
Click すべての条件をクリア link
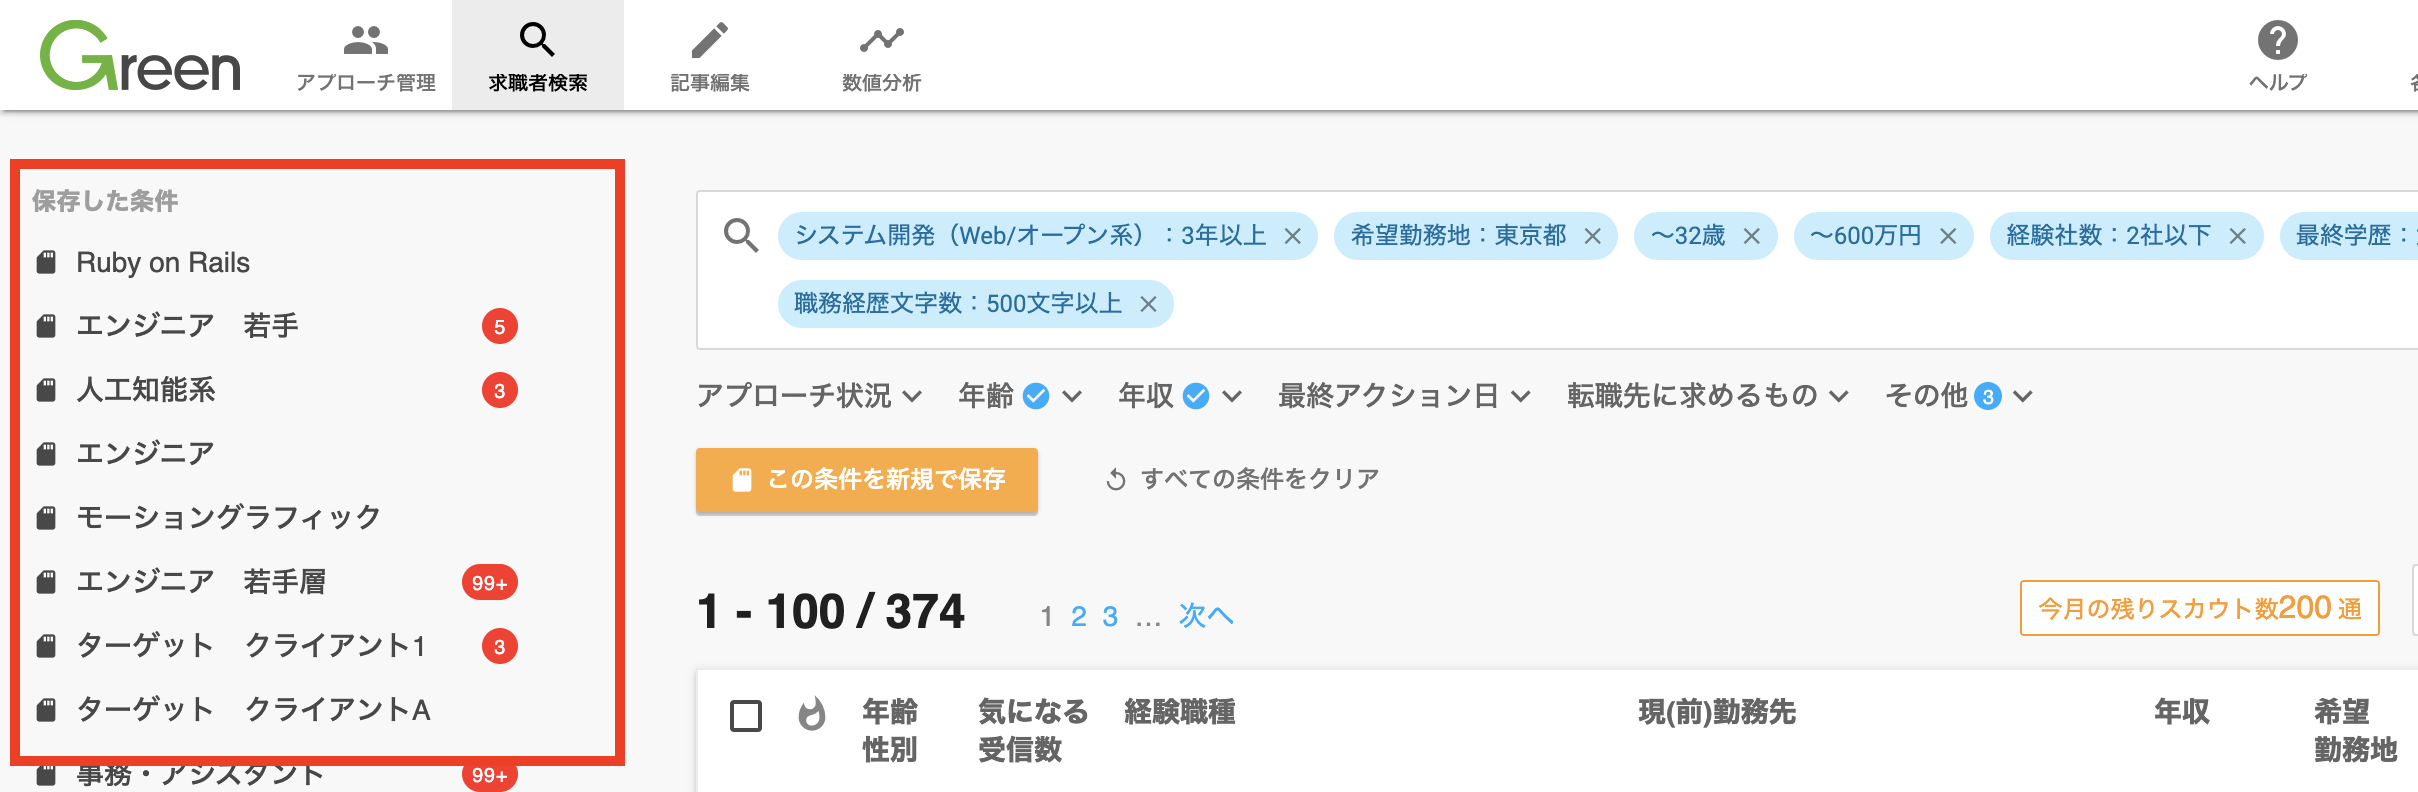pos(1242,479)
